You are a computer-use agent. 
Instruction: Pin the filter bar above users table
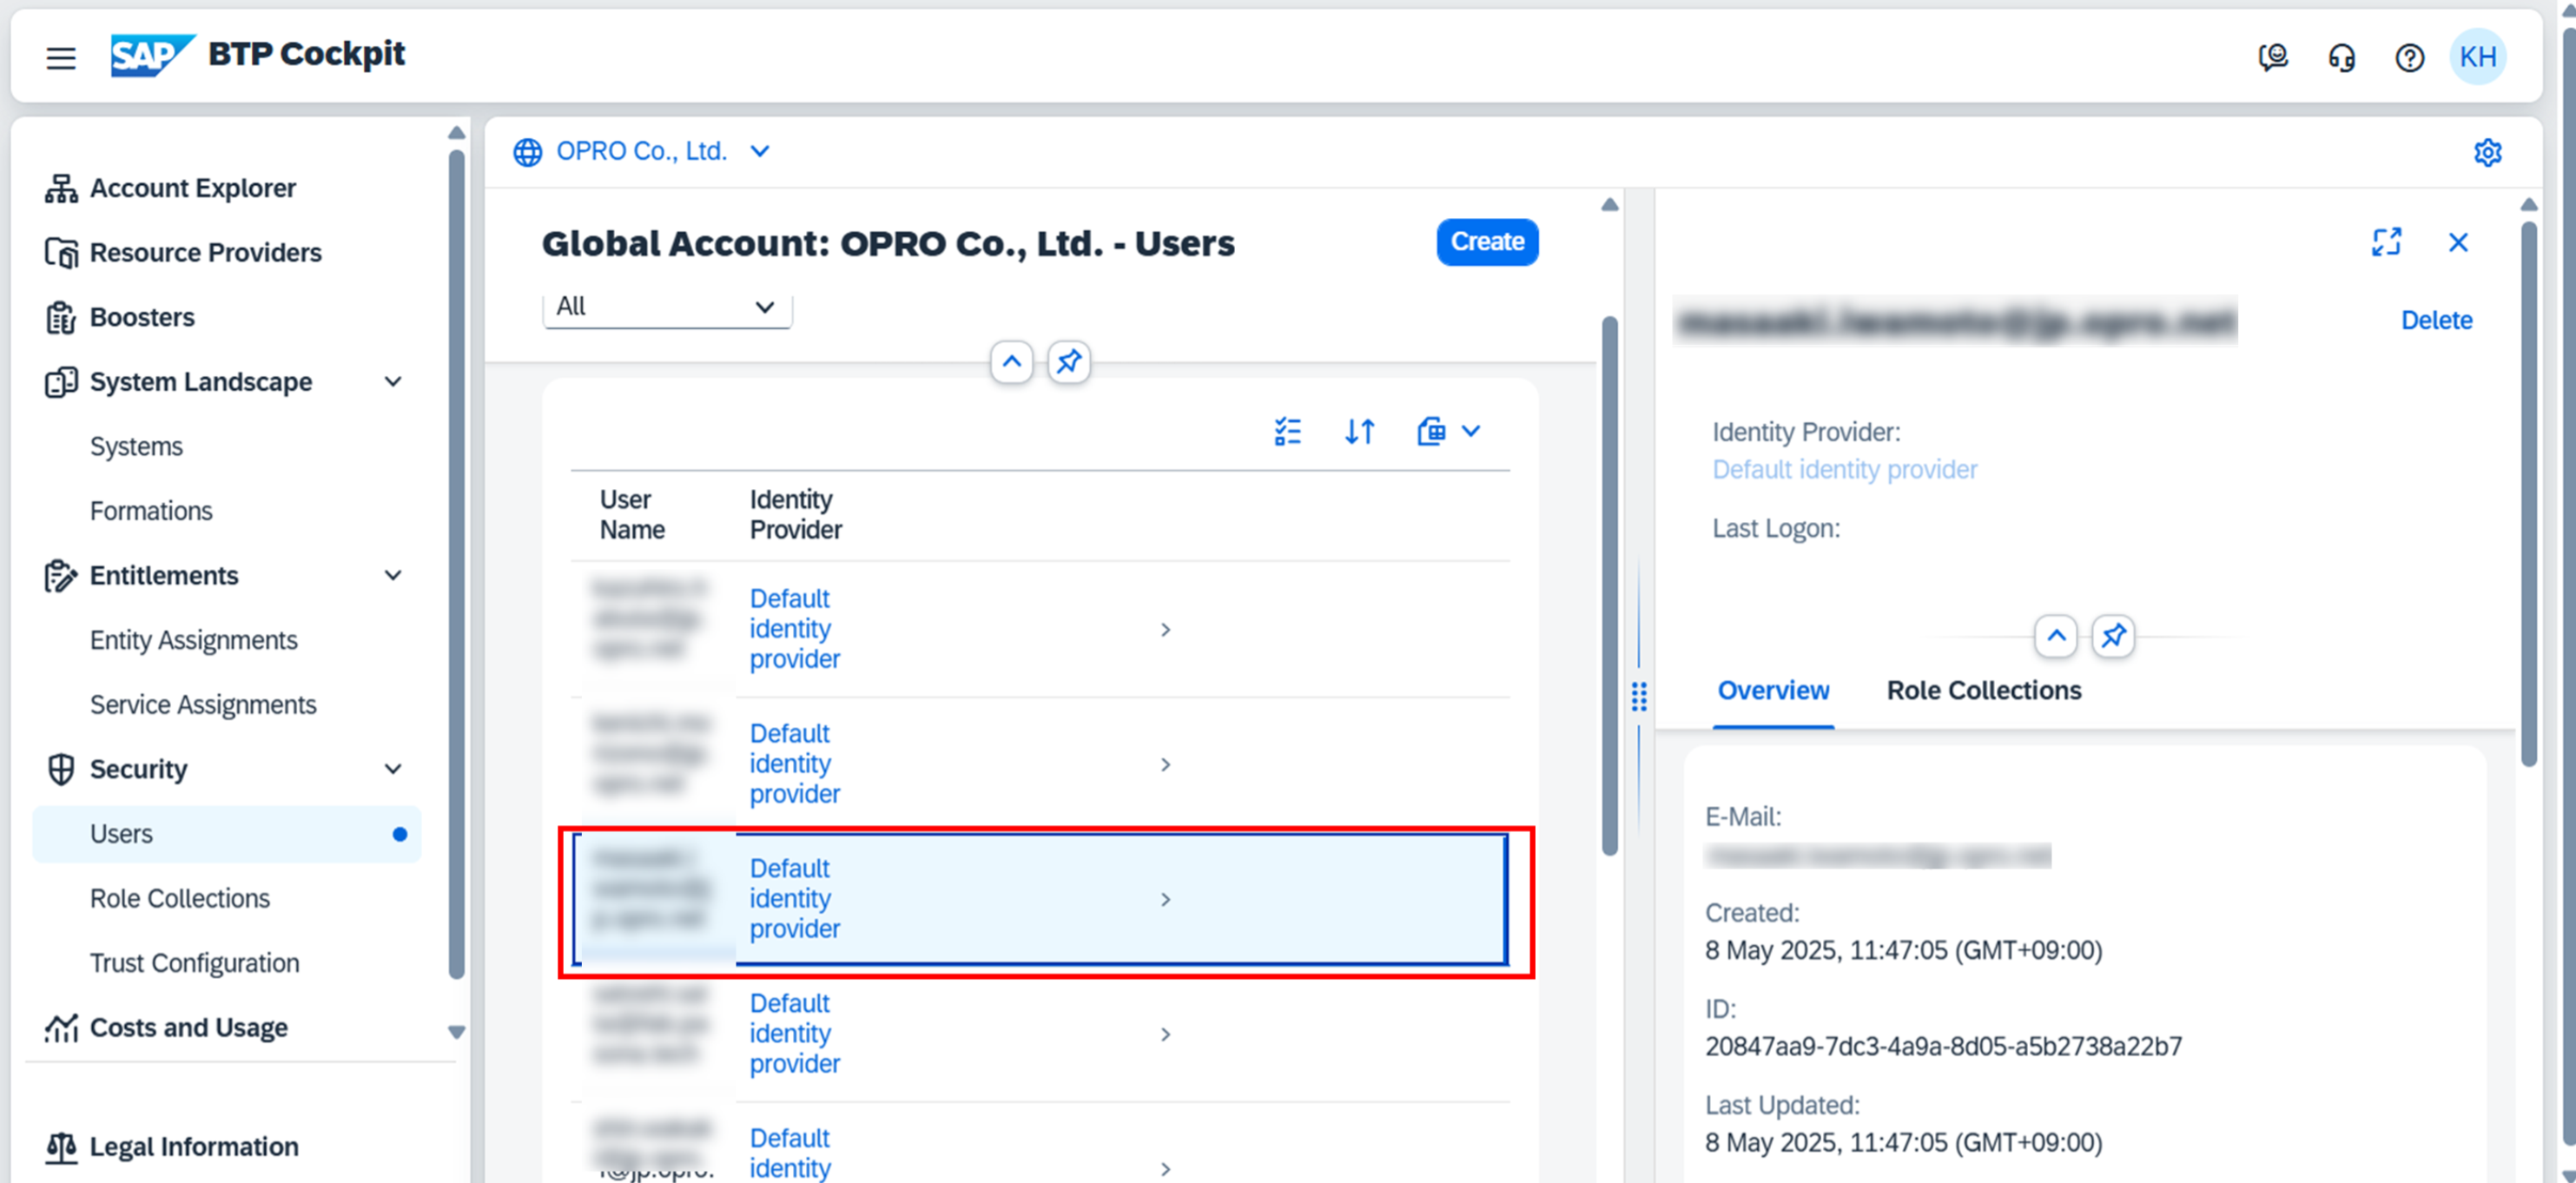1068,361
